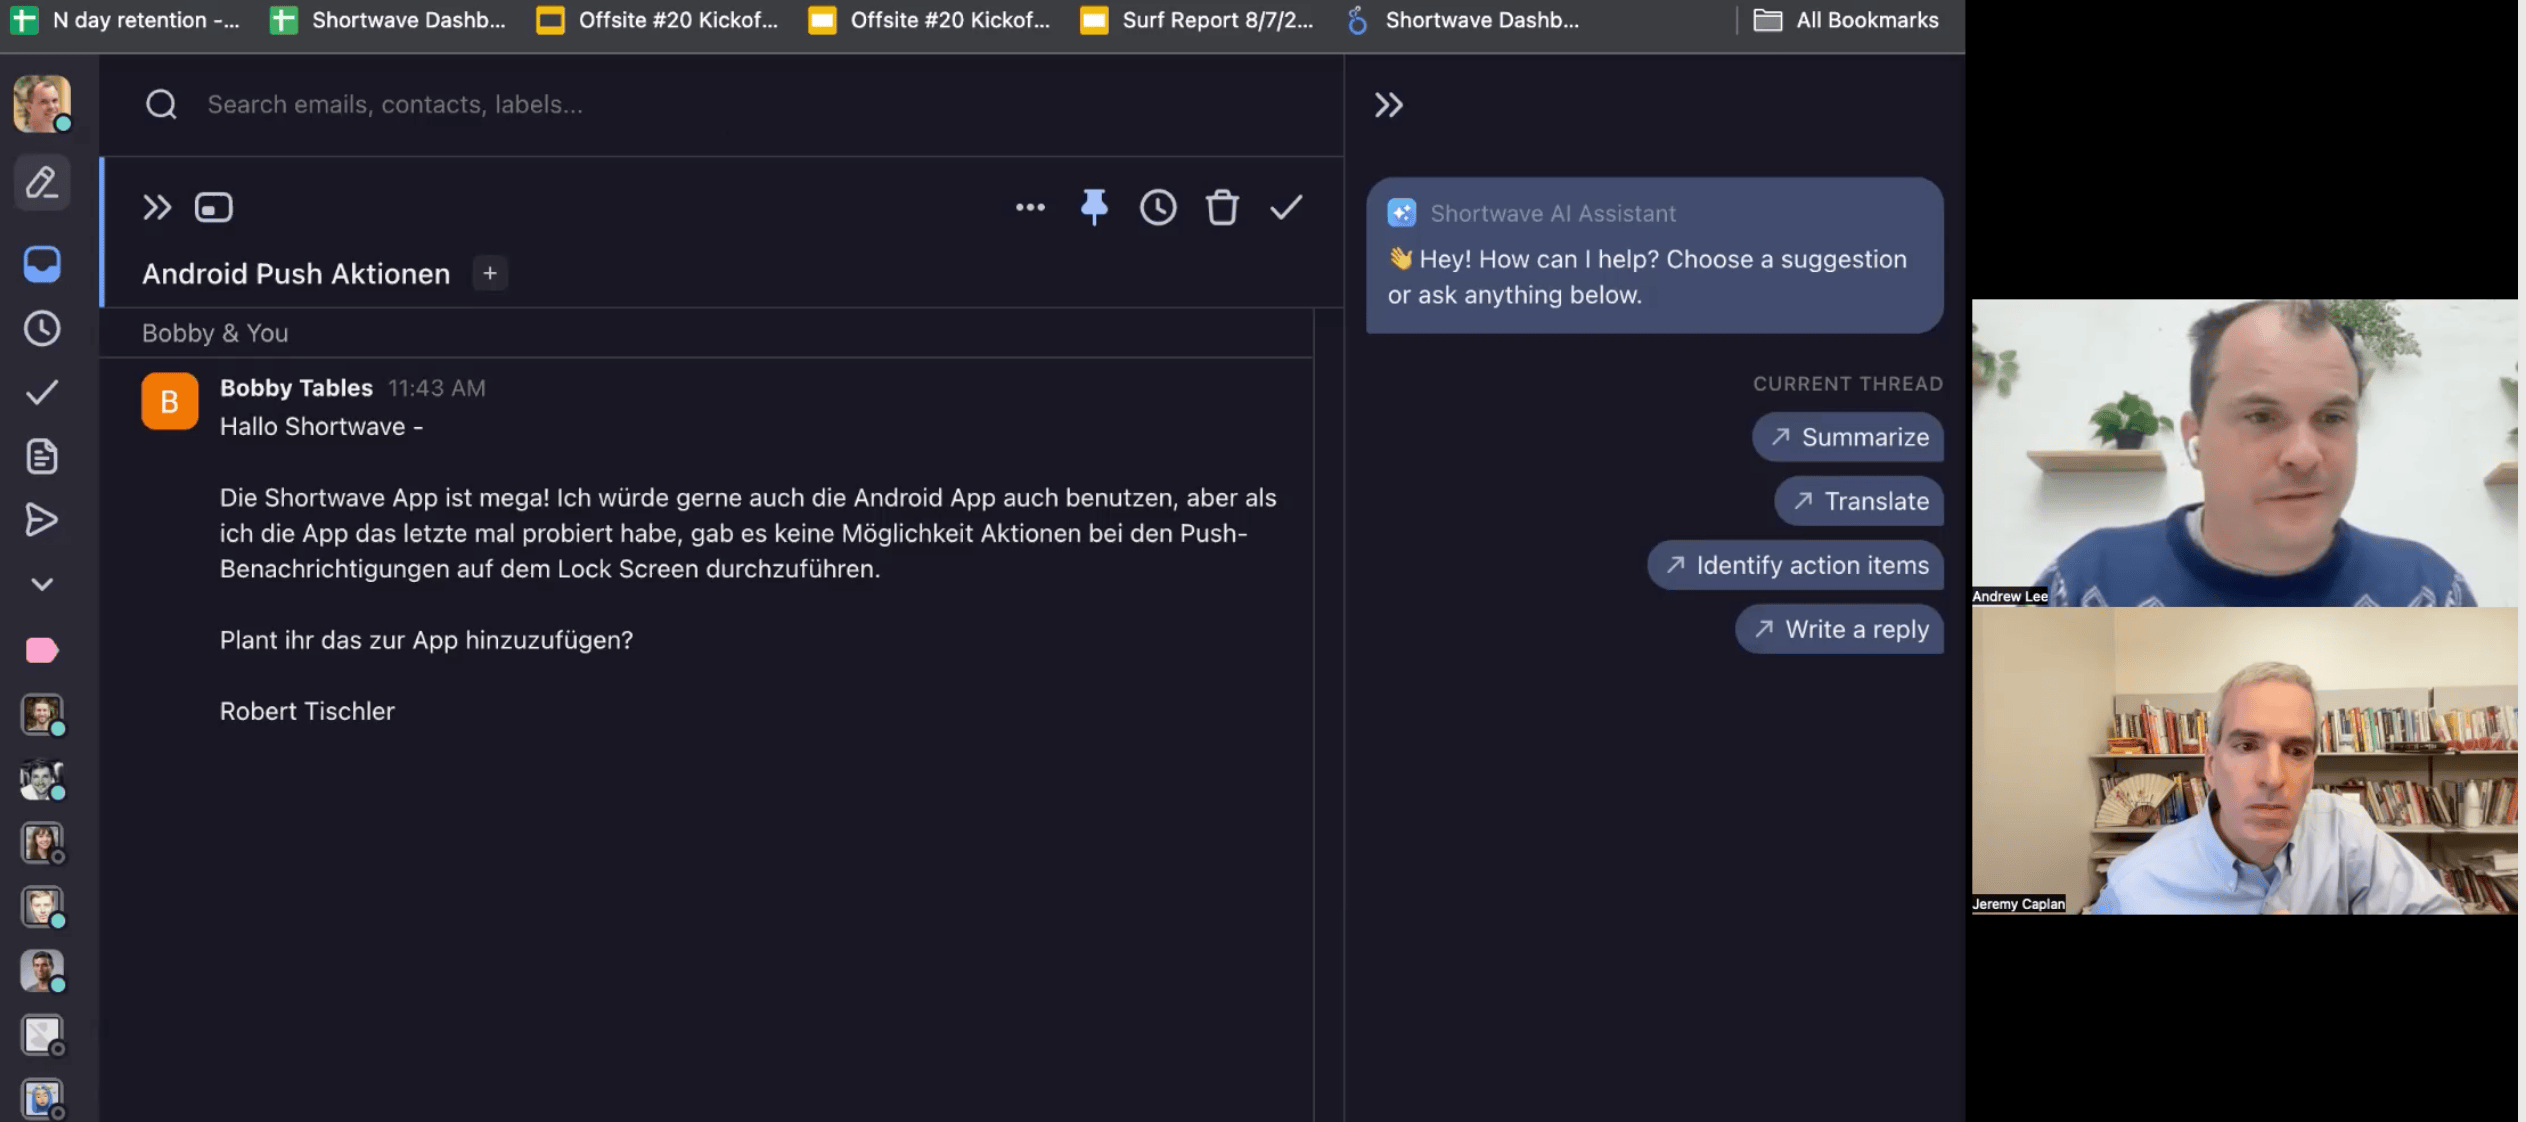The image size is (2526, 1122).
Task: Collapse the thread with double-arrow icon
Action: 156,207
